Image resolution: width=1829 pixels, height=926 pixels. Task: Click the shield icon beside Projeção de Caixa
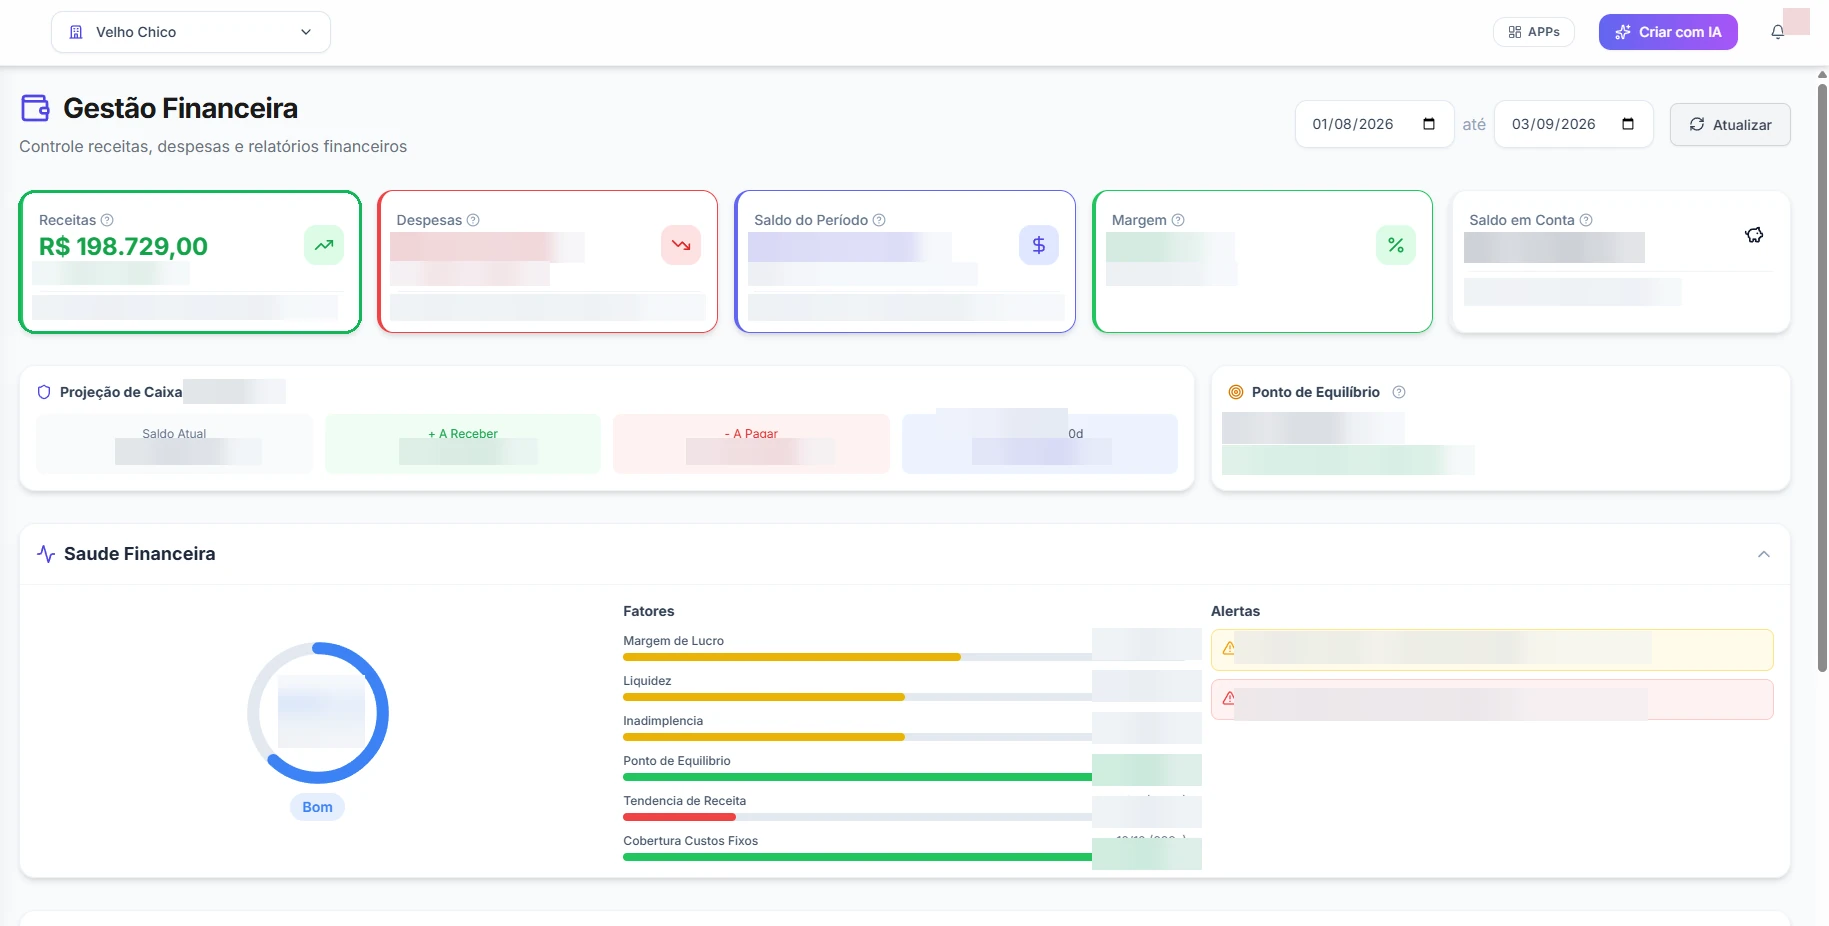(44, 392)
